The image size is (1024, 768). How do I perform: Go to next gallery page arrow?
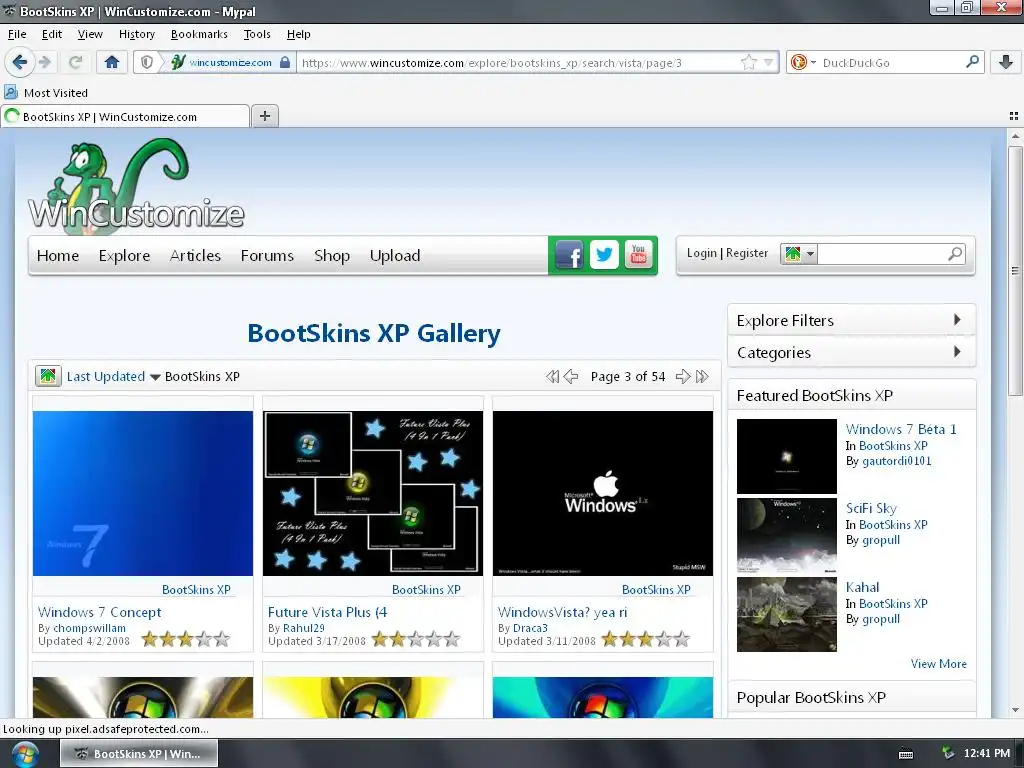682,377
